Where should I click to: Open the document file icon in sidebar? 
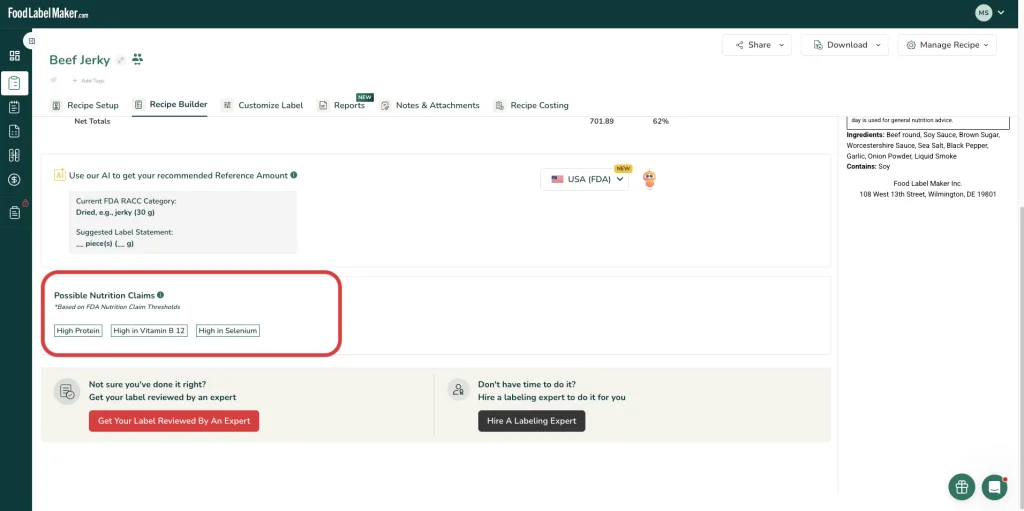coord(14,131)
